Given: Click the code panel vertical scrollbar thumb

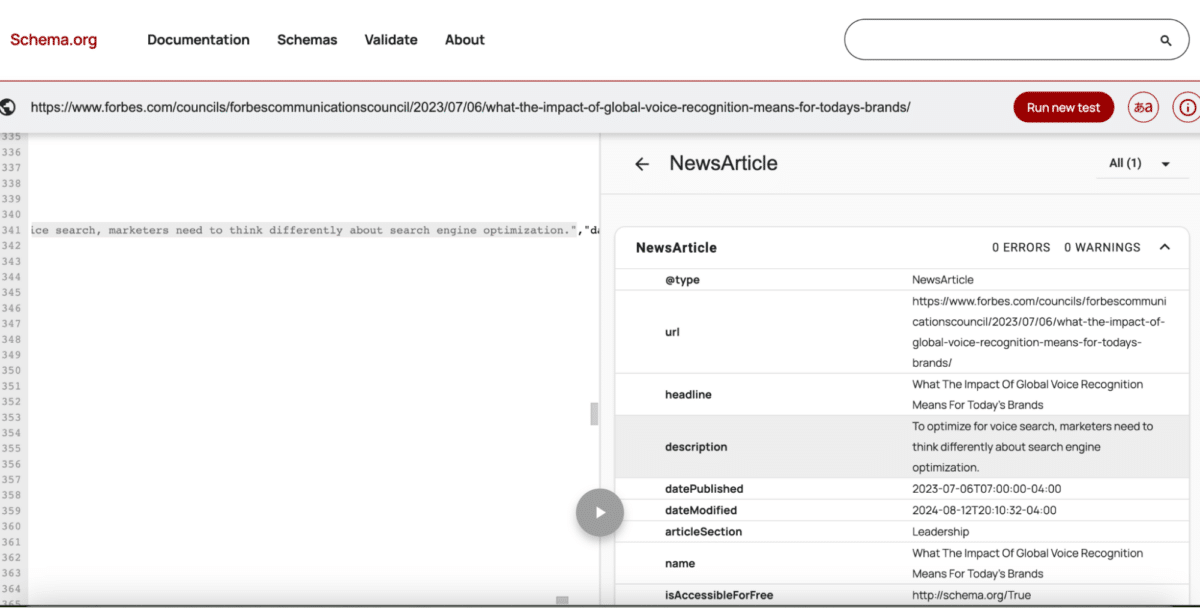Looking at the screenshot, I should 594,413.
